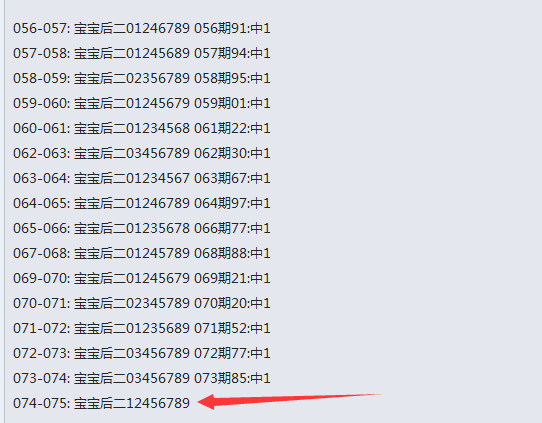Image resolution: width=542 pixels, height=423 pixels.
Task: Select the last 074-075 line with 12456789
Action: click(x=101, y=403)
